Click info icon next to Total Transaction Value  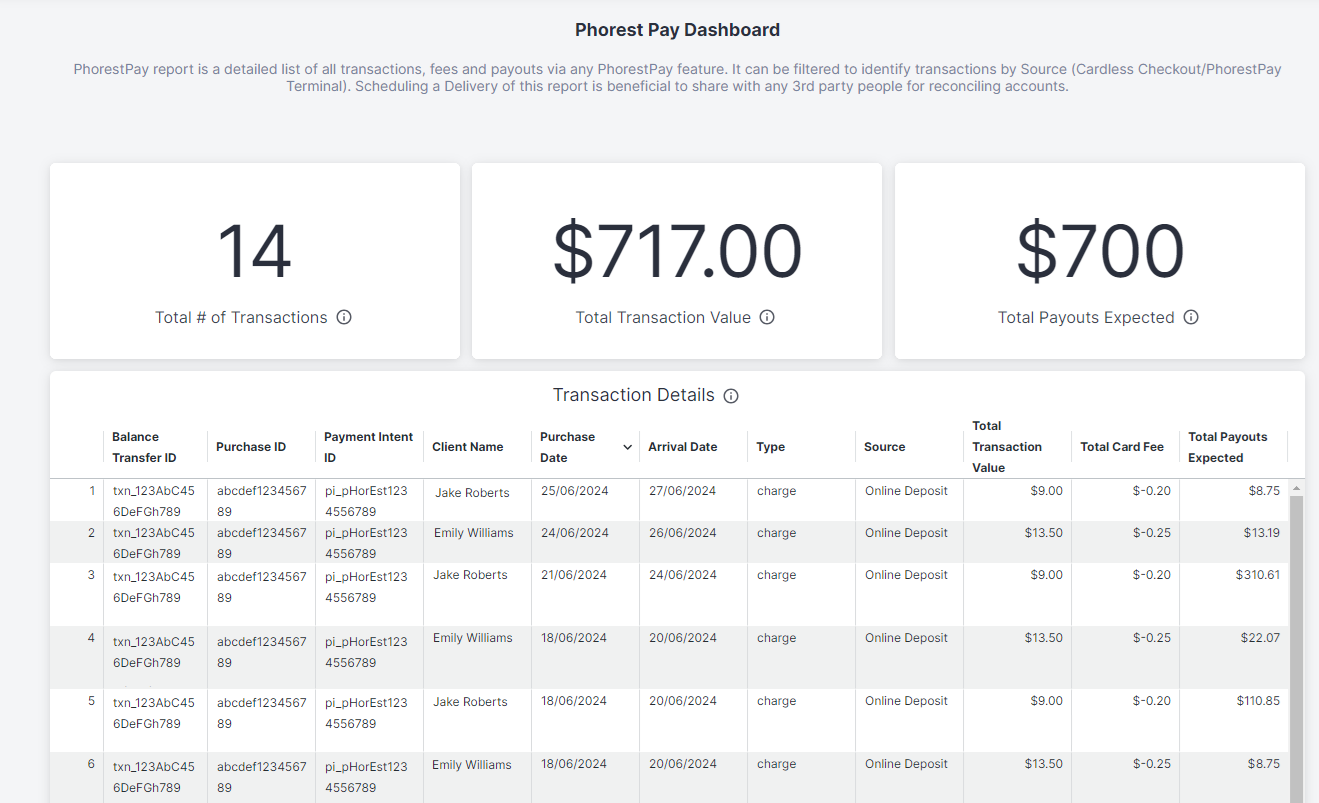(x=767, y=317)
